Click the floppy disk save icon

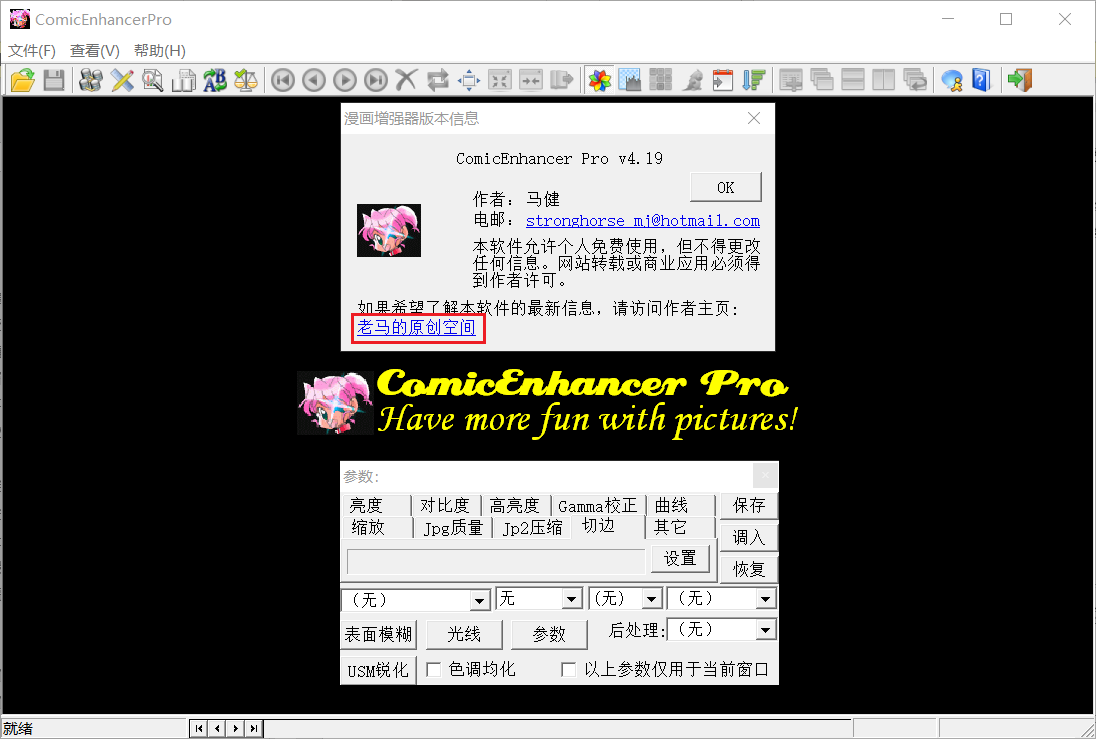(x=54, y=80)
